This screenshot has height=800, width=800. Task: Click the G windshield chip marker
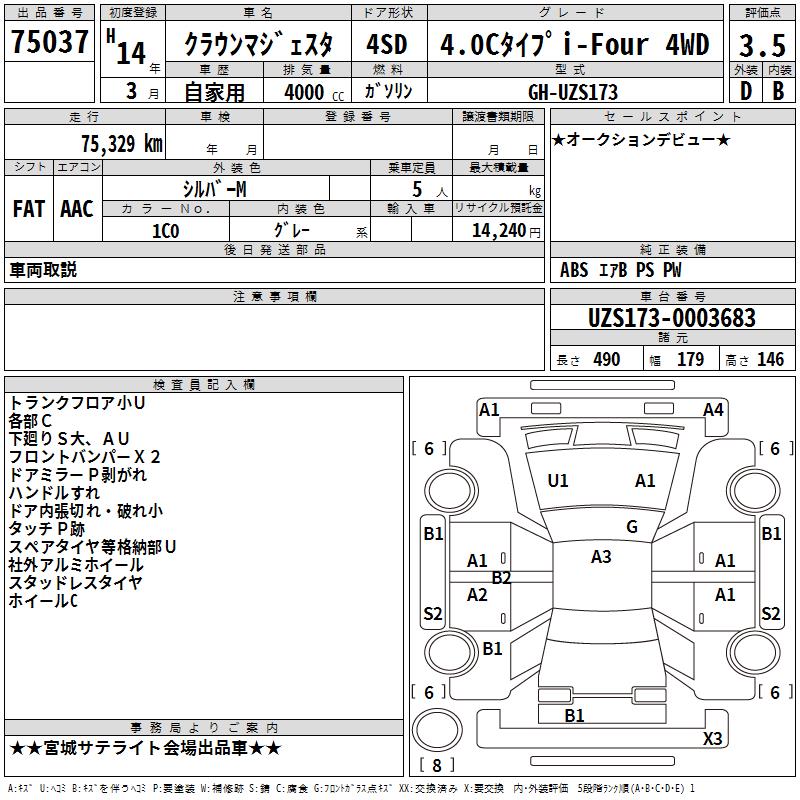(x=632, y=527)
